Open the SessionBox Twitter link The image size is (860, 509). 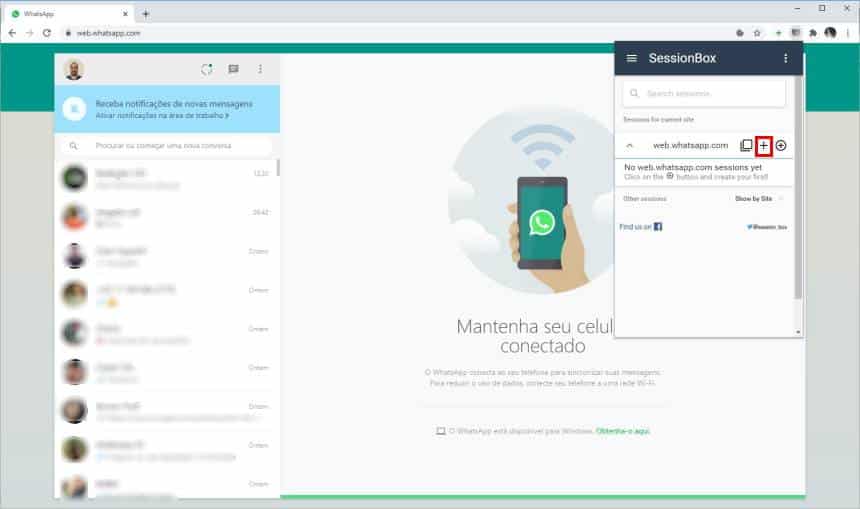[x=767, y=227]
